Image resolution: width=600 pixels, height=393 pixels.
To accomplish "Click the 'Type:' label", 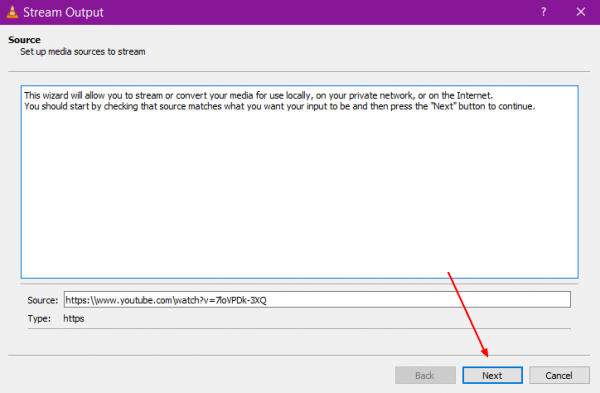I will point(39,319).
